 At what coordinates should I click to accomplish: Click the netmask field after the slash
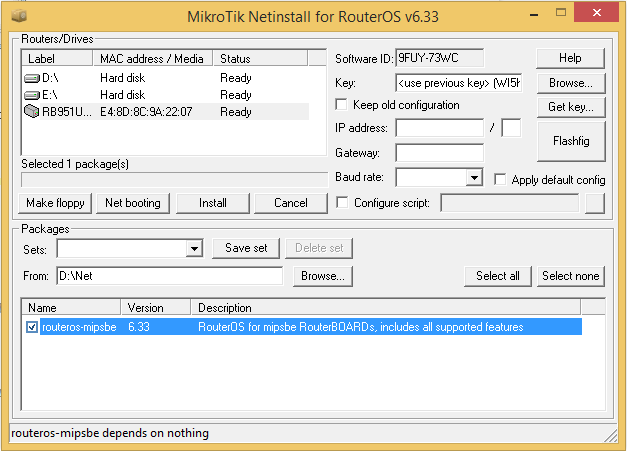click(x=511, y=128)
